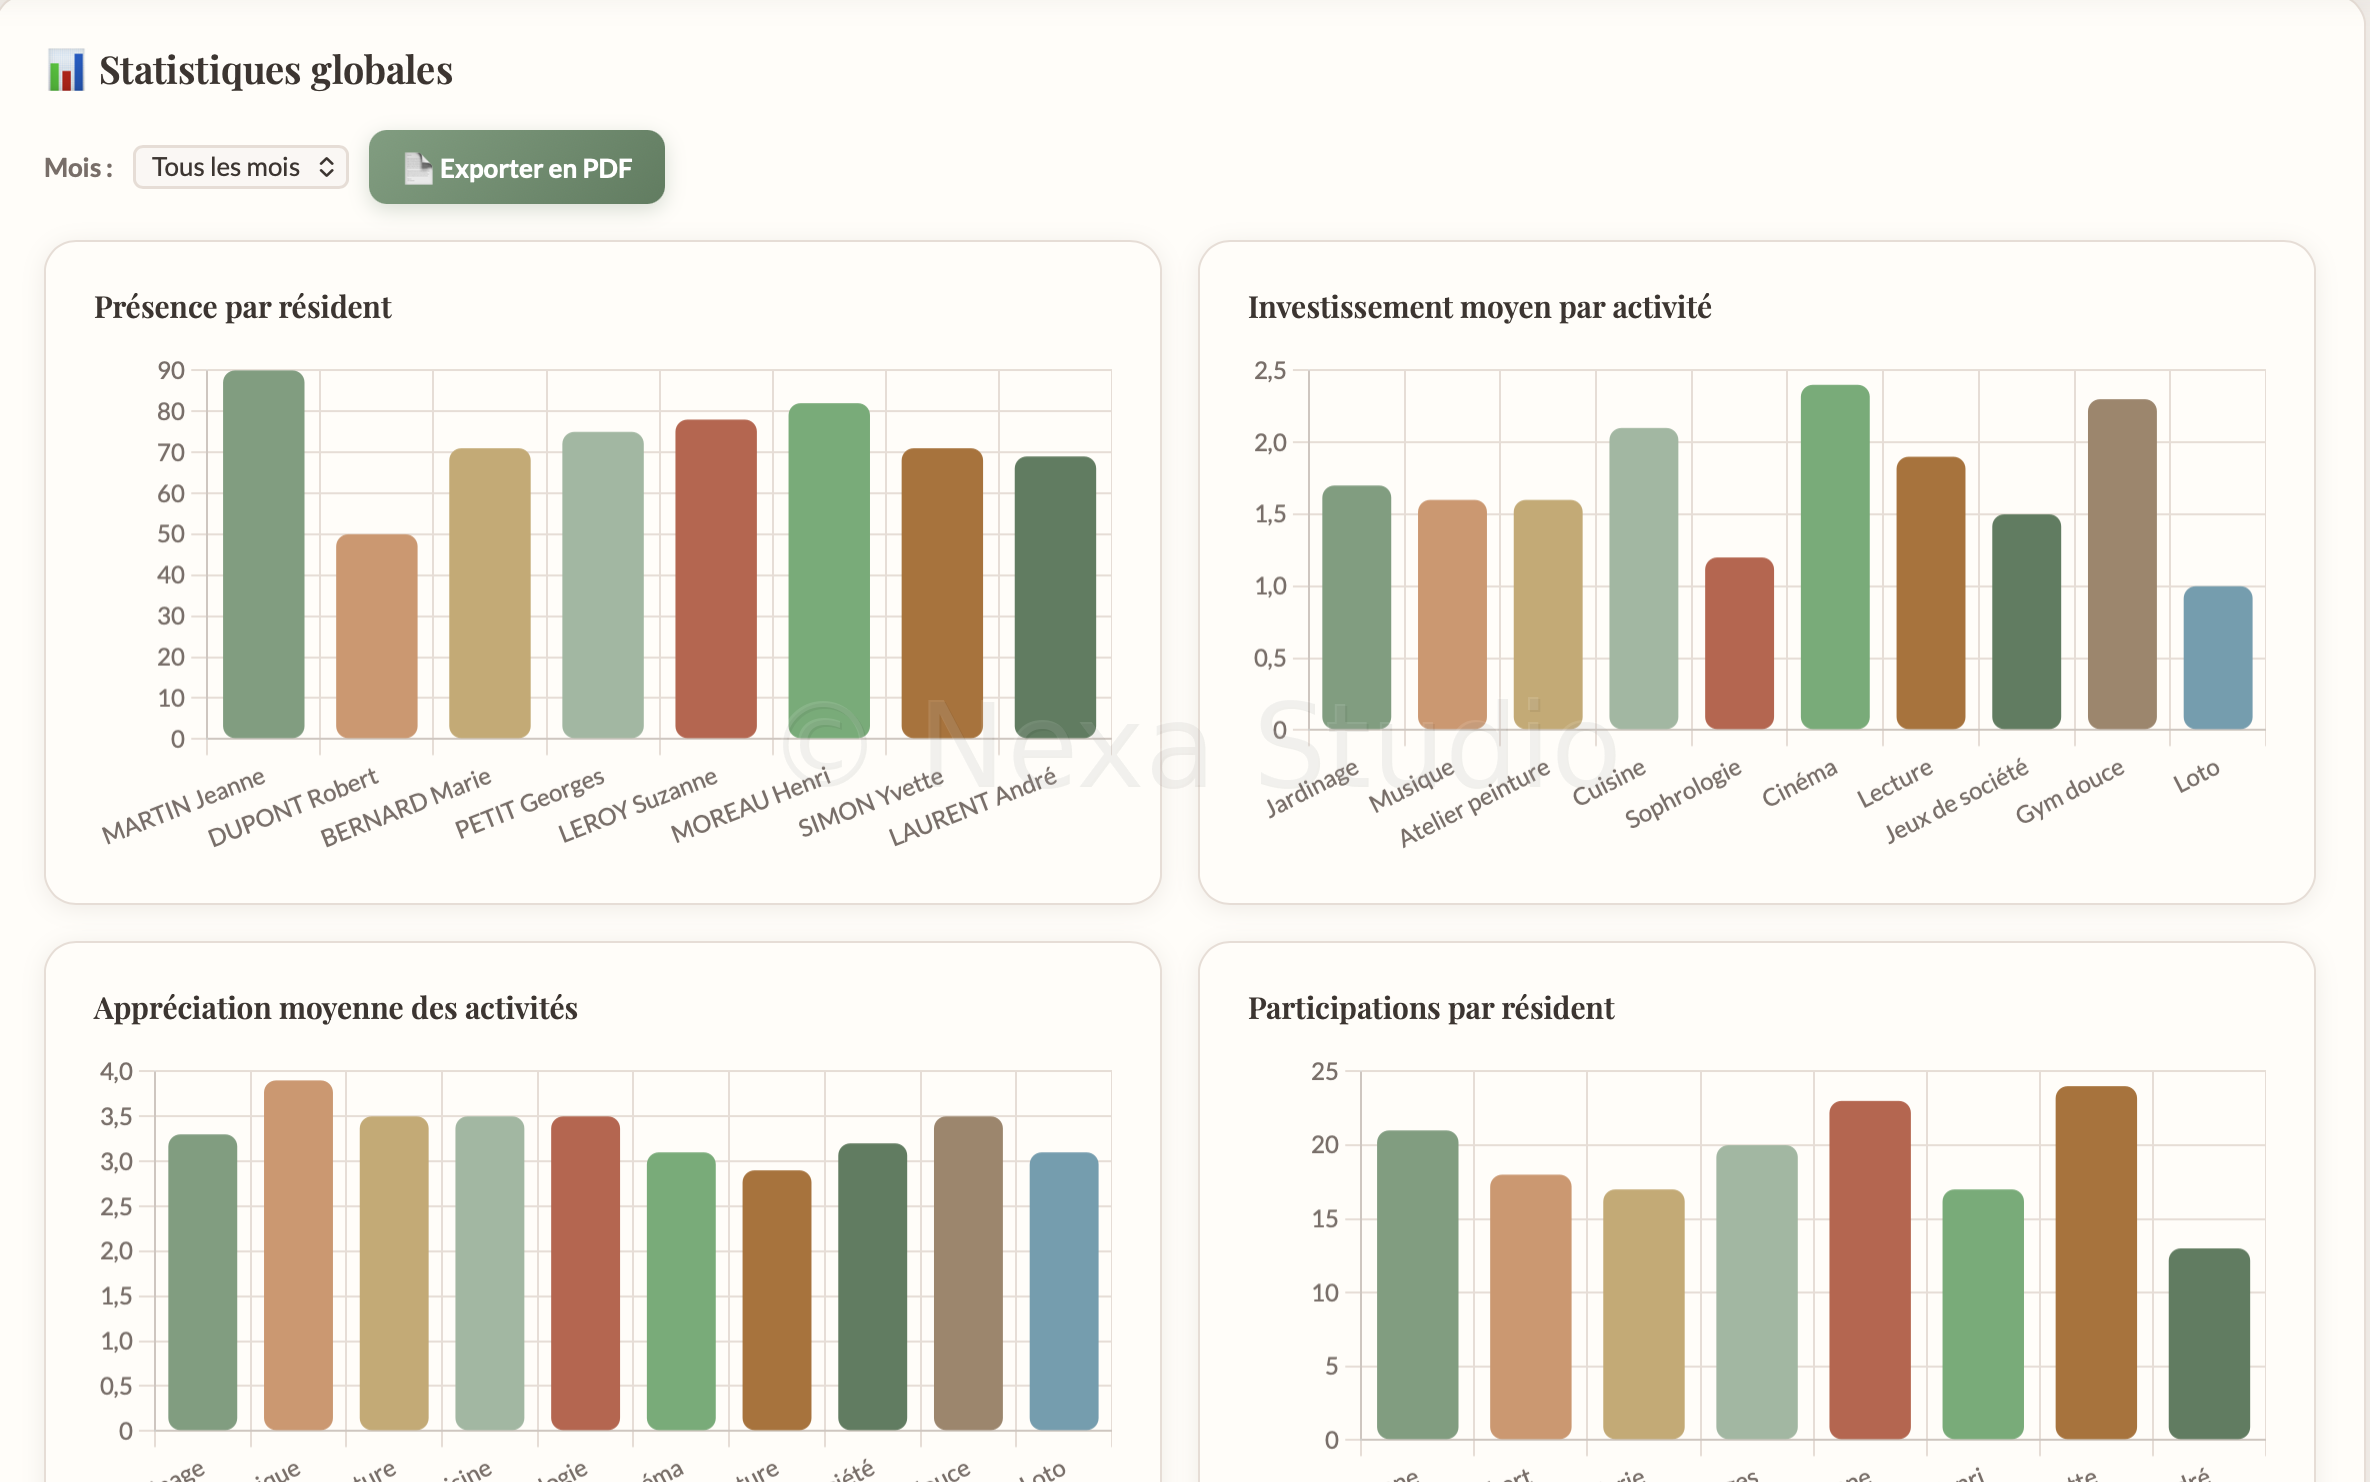Click the Musique investissement bar
The height and width of the screenshot is (1482, 2370).
pos(1452,614)
